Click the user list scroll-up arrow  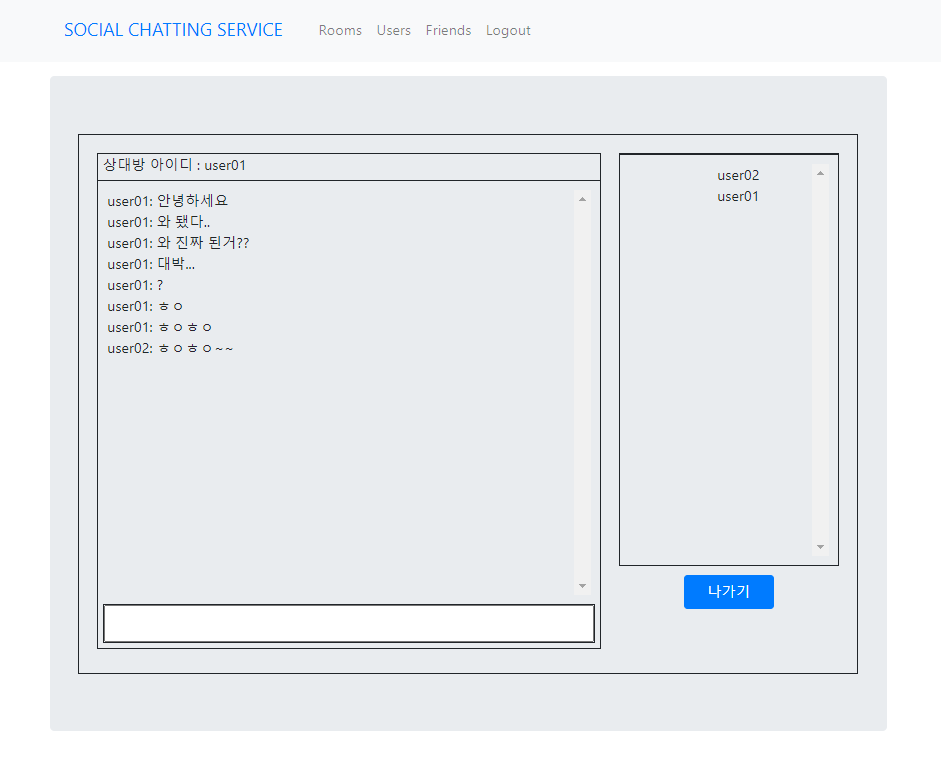[x=820, y=173]
